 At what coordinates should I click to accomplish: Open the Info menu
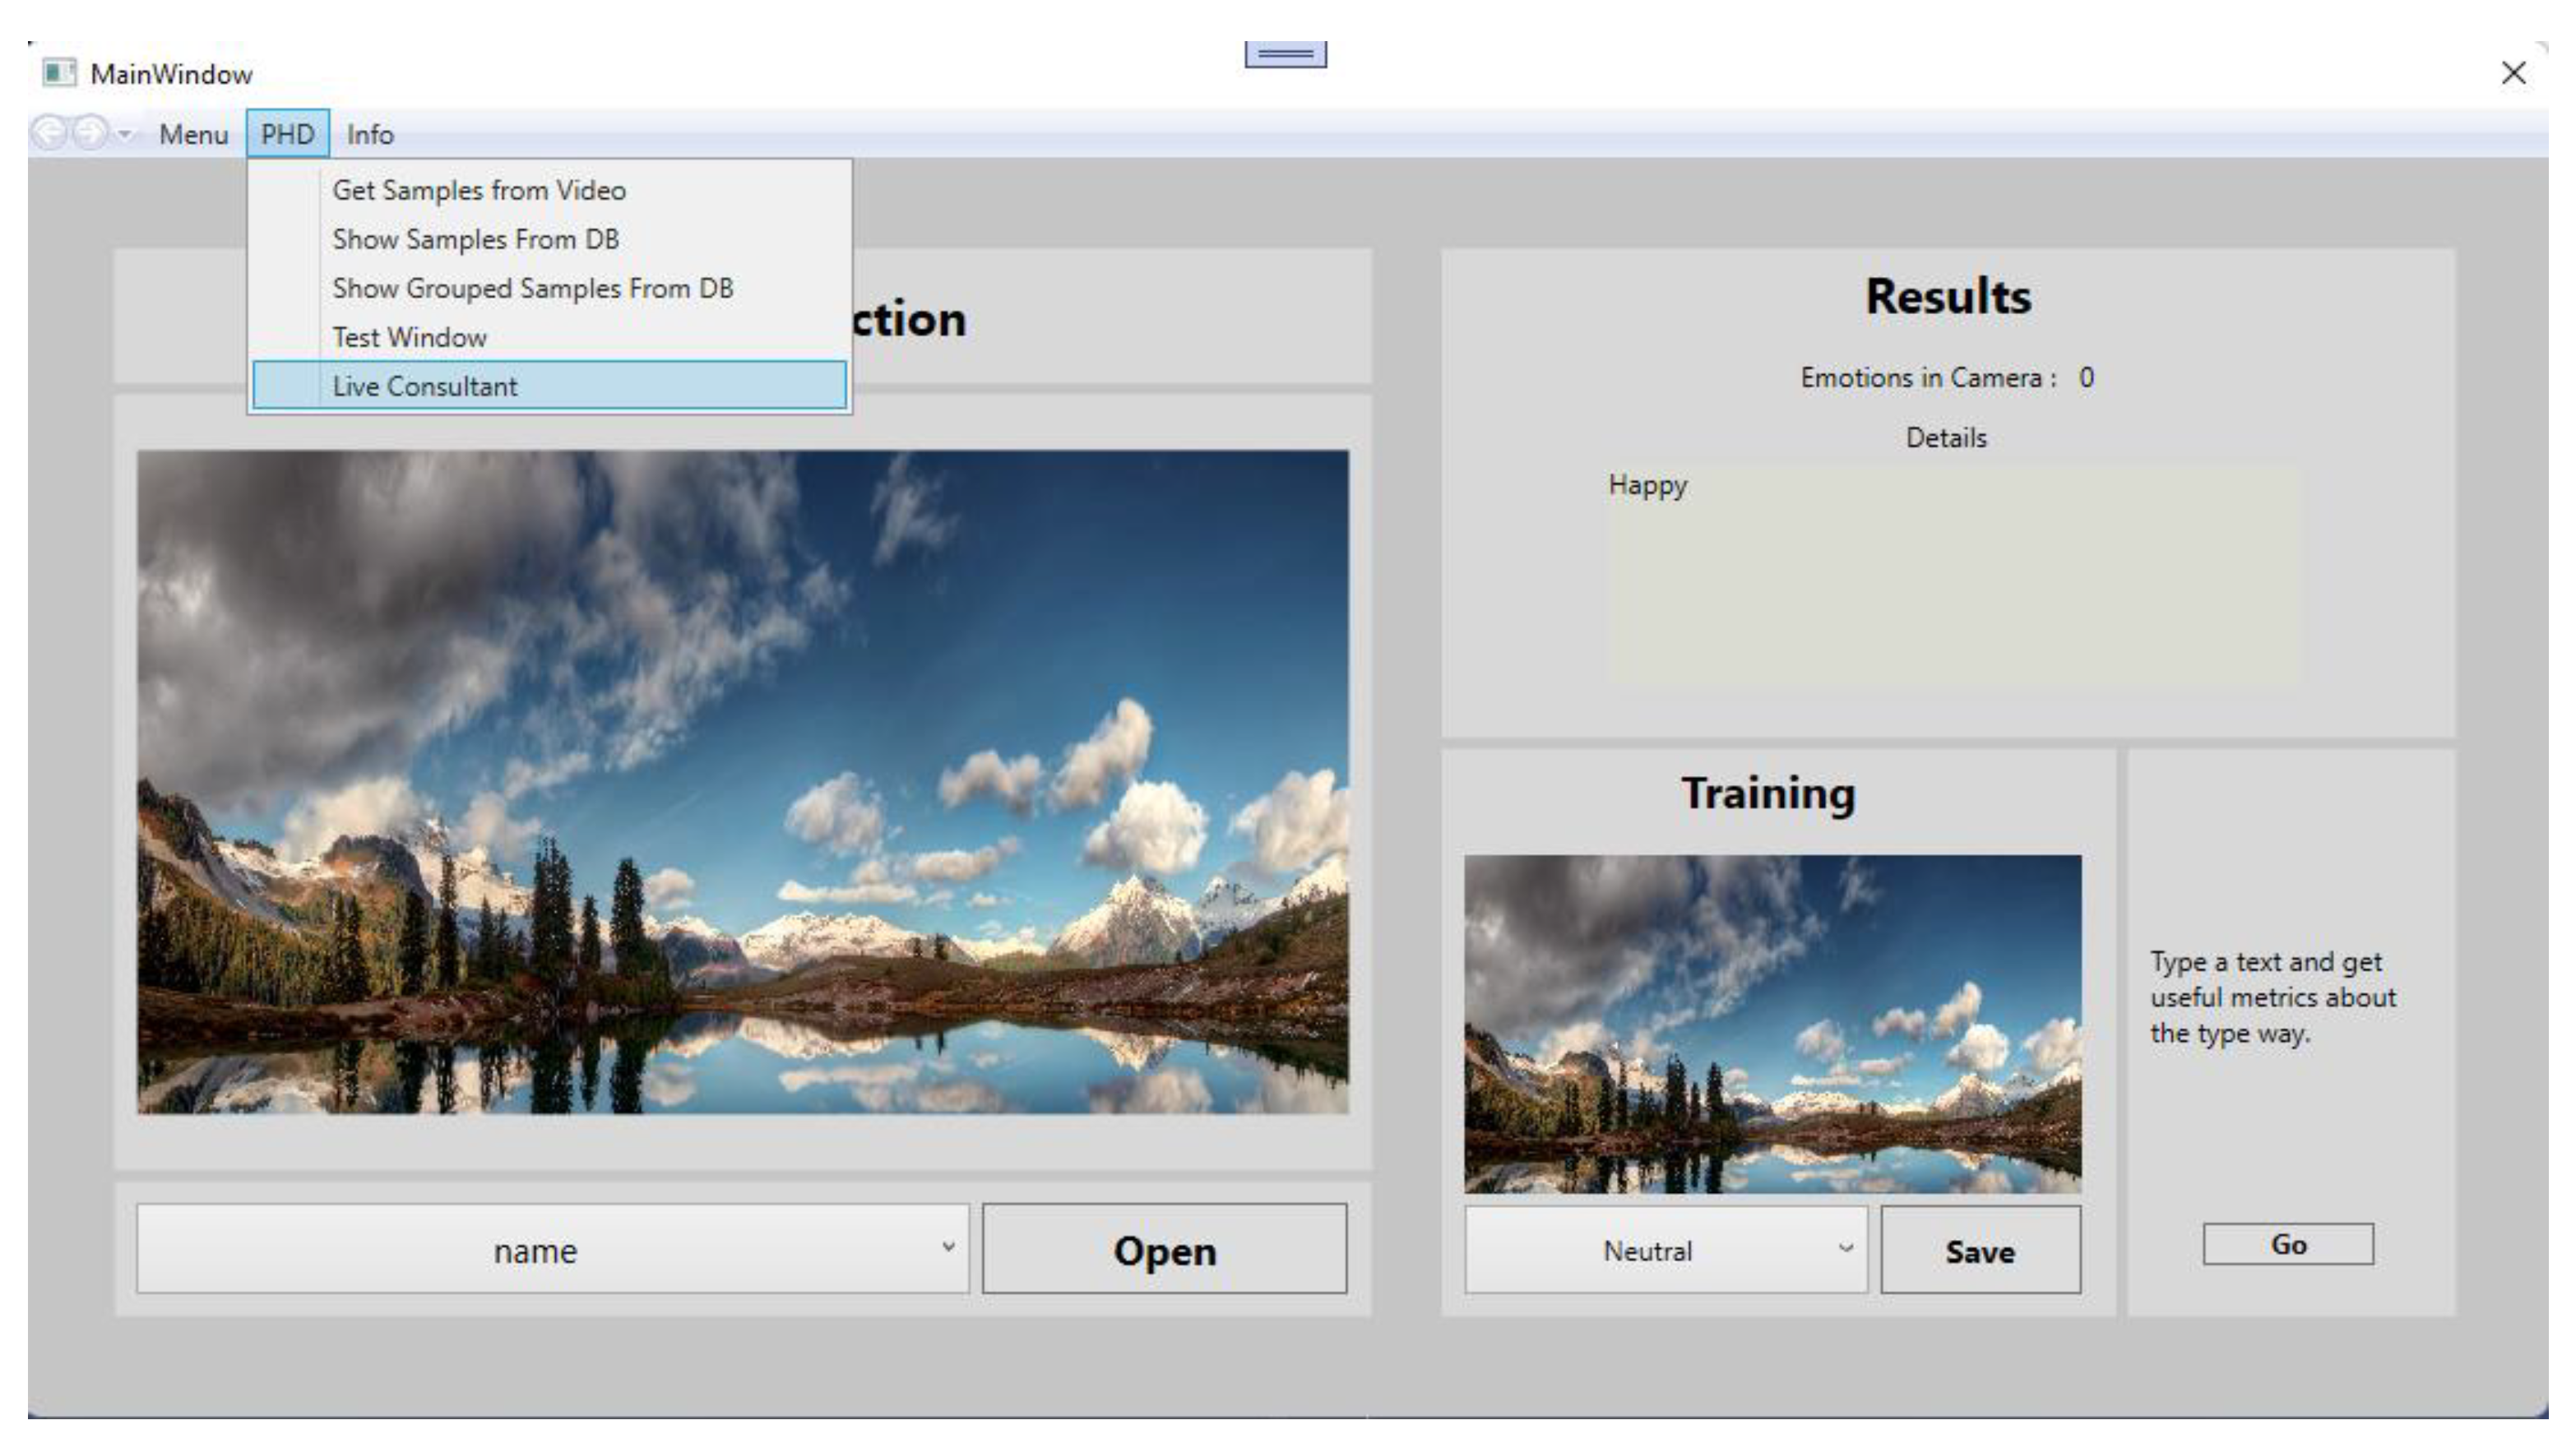pos(370,134)
